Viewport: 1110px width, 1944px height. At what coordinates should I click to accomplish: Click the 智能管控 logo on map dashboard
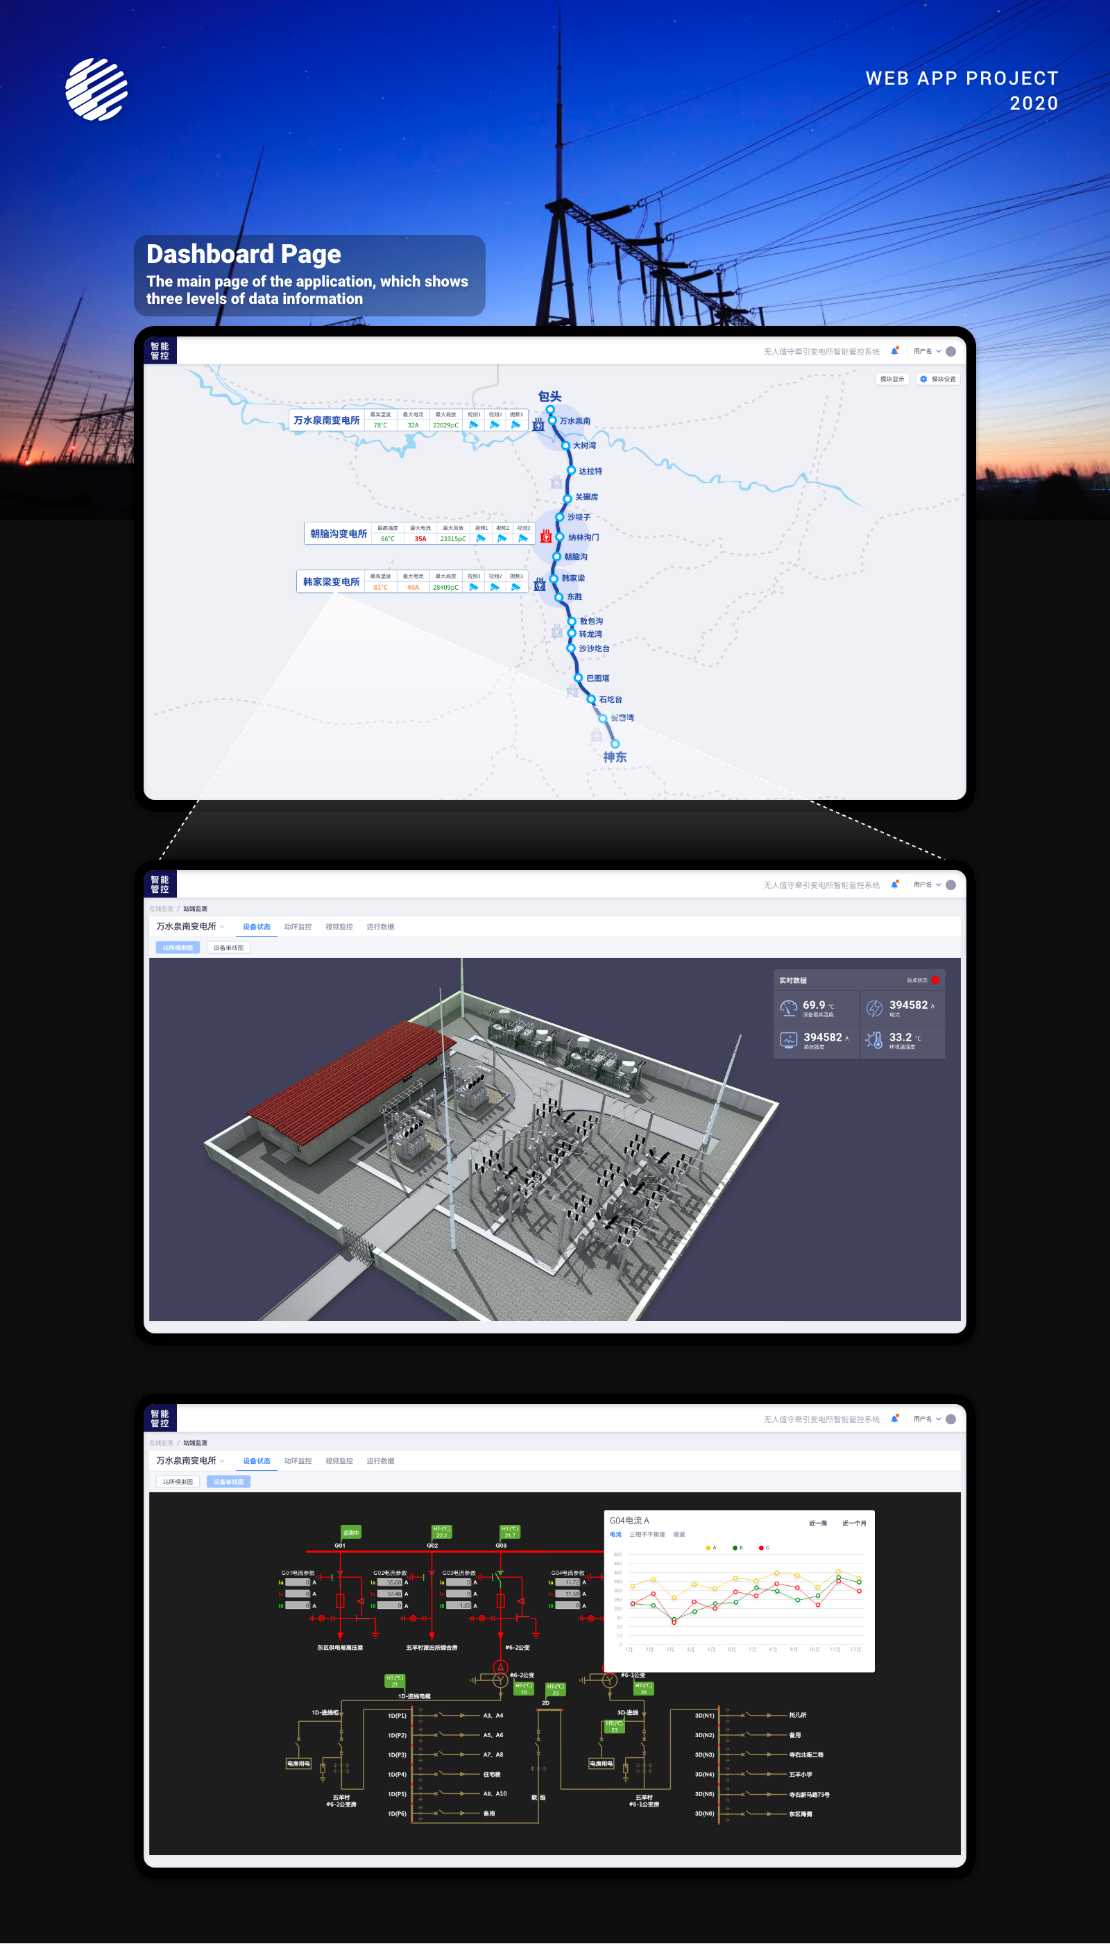(x=160, y=351)
